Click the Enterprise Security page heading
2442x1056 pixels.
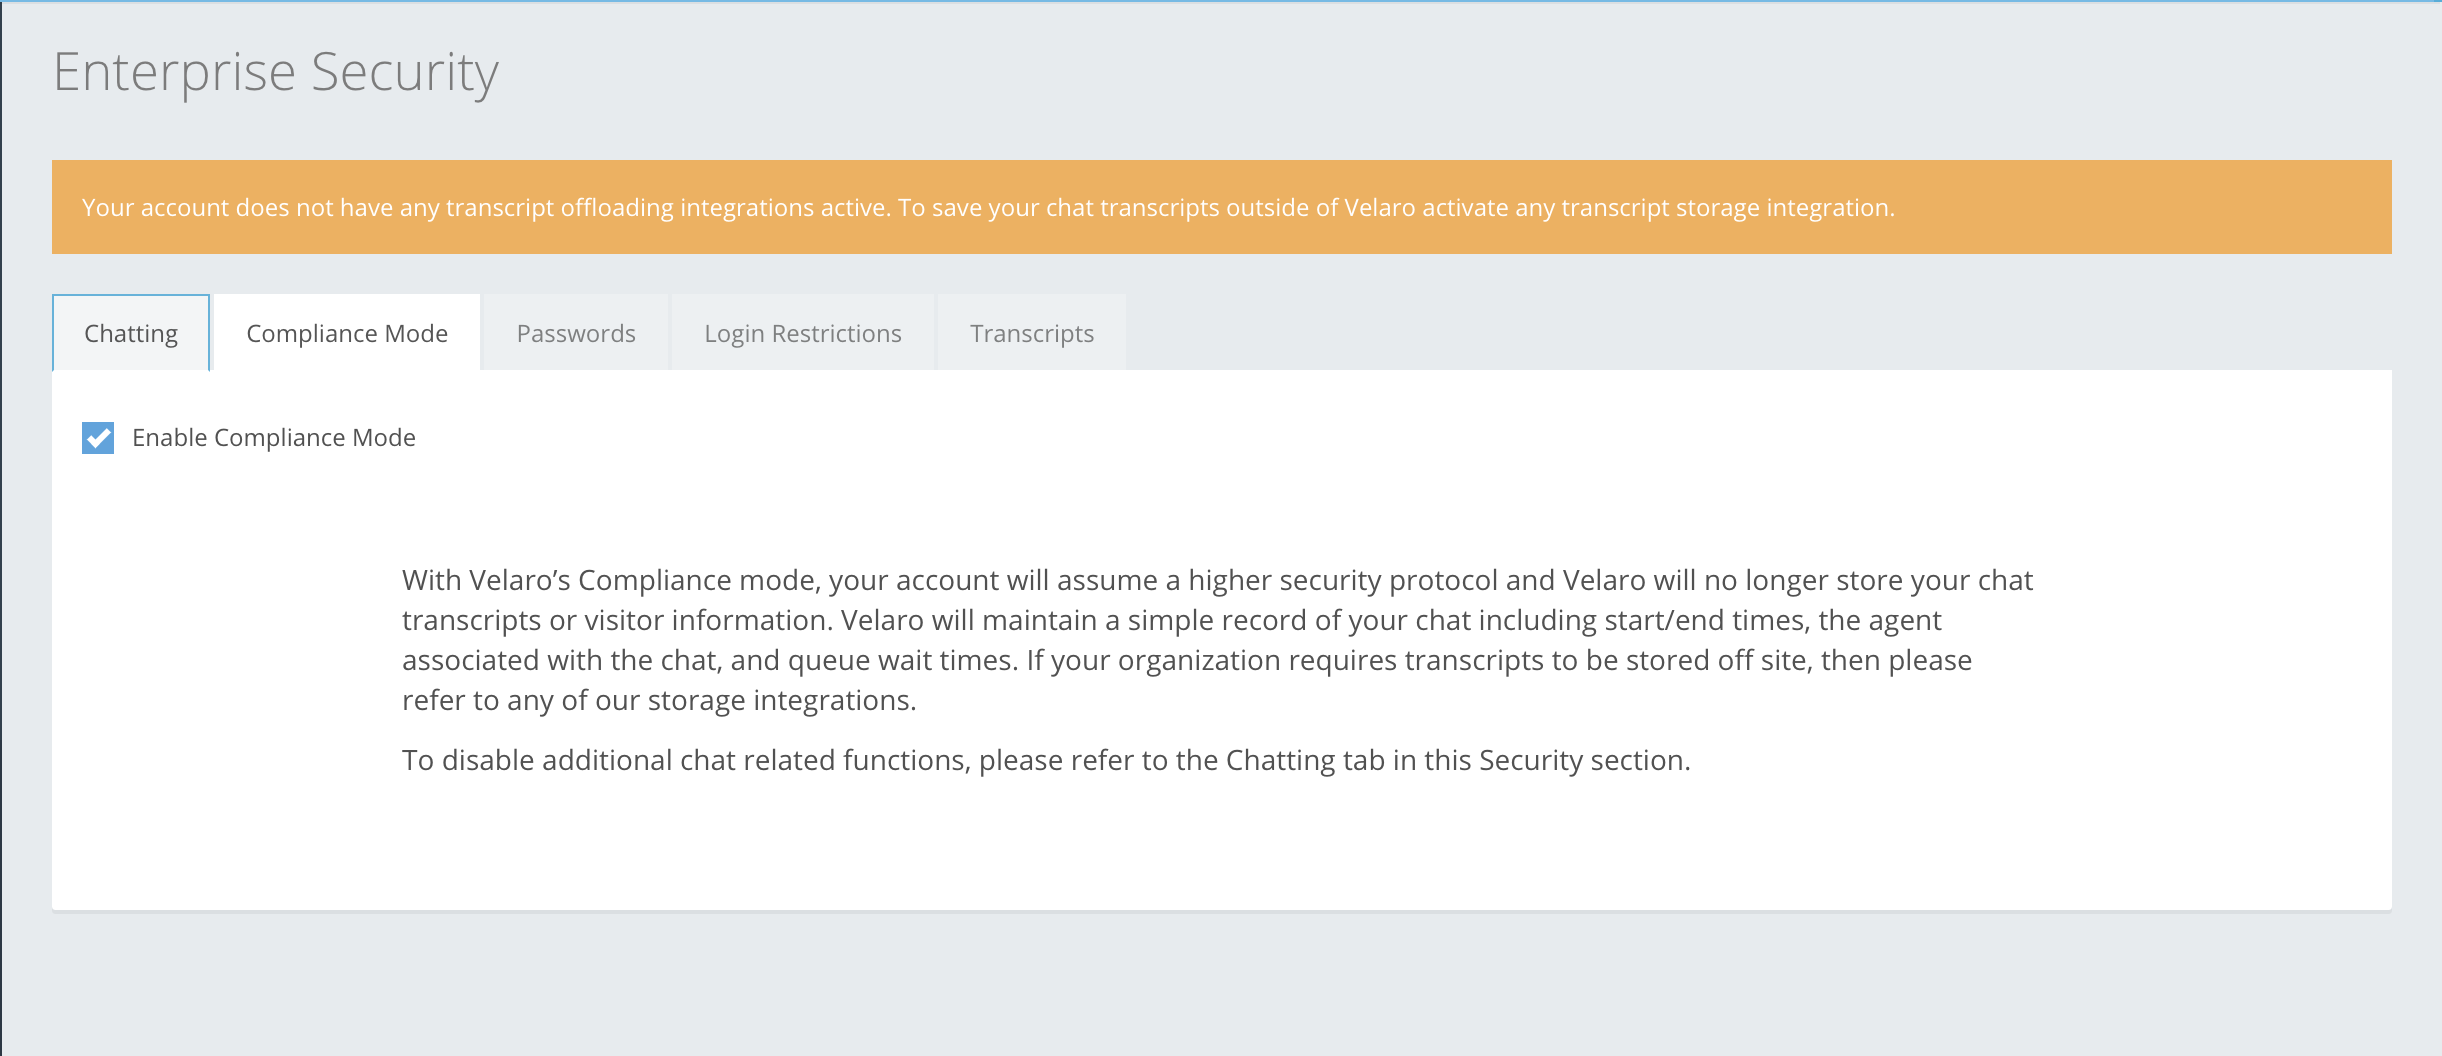276,72
